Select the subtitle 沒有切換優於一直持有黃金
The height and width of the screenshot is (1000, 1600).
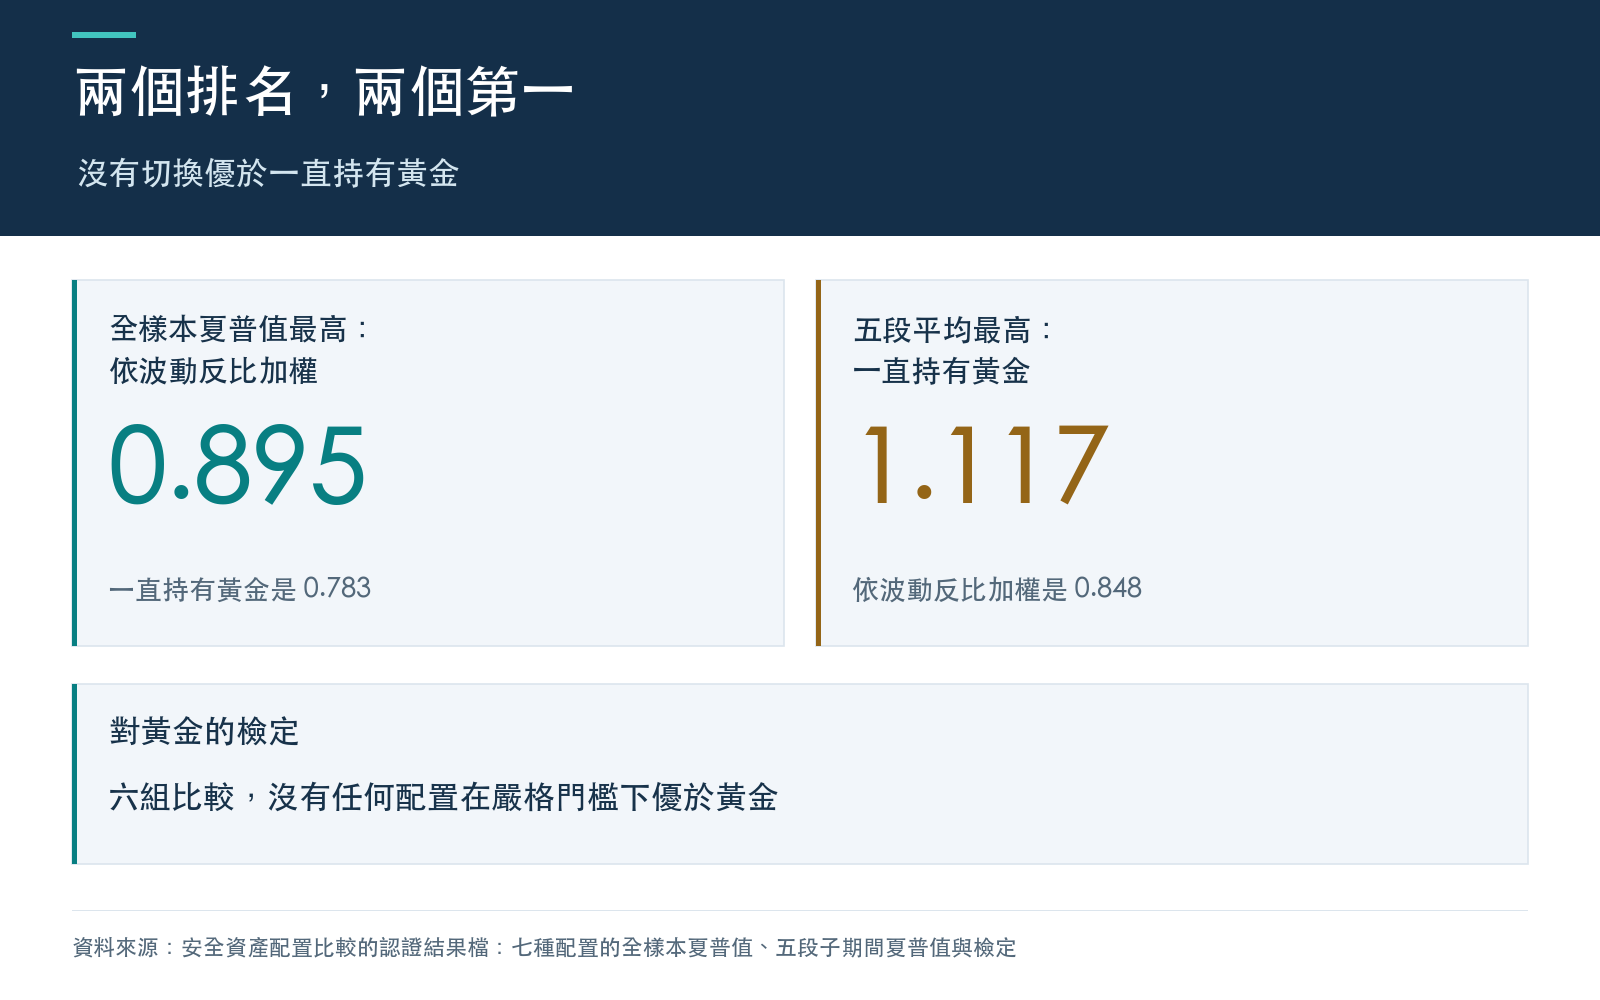268,174
